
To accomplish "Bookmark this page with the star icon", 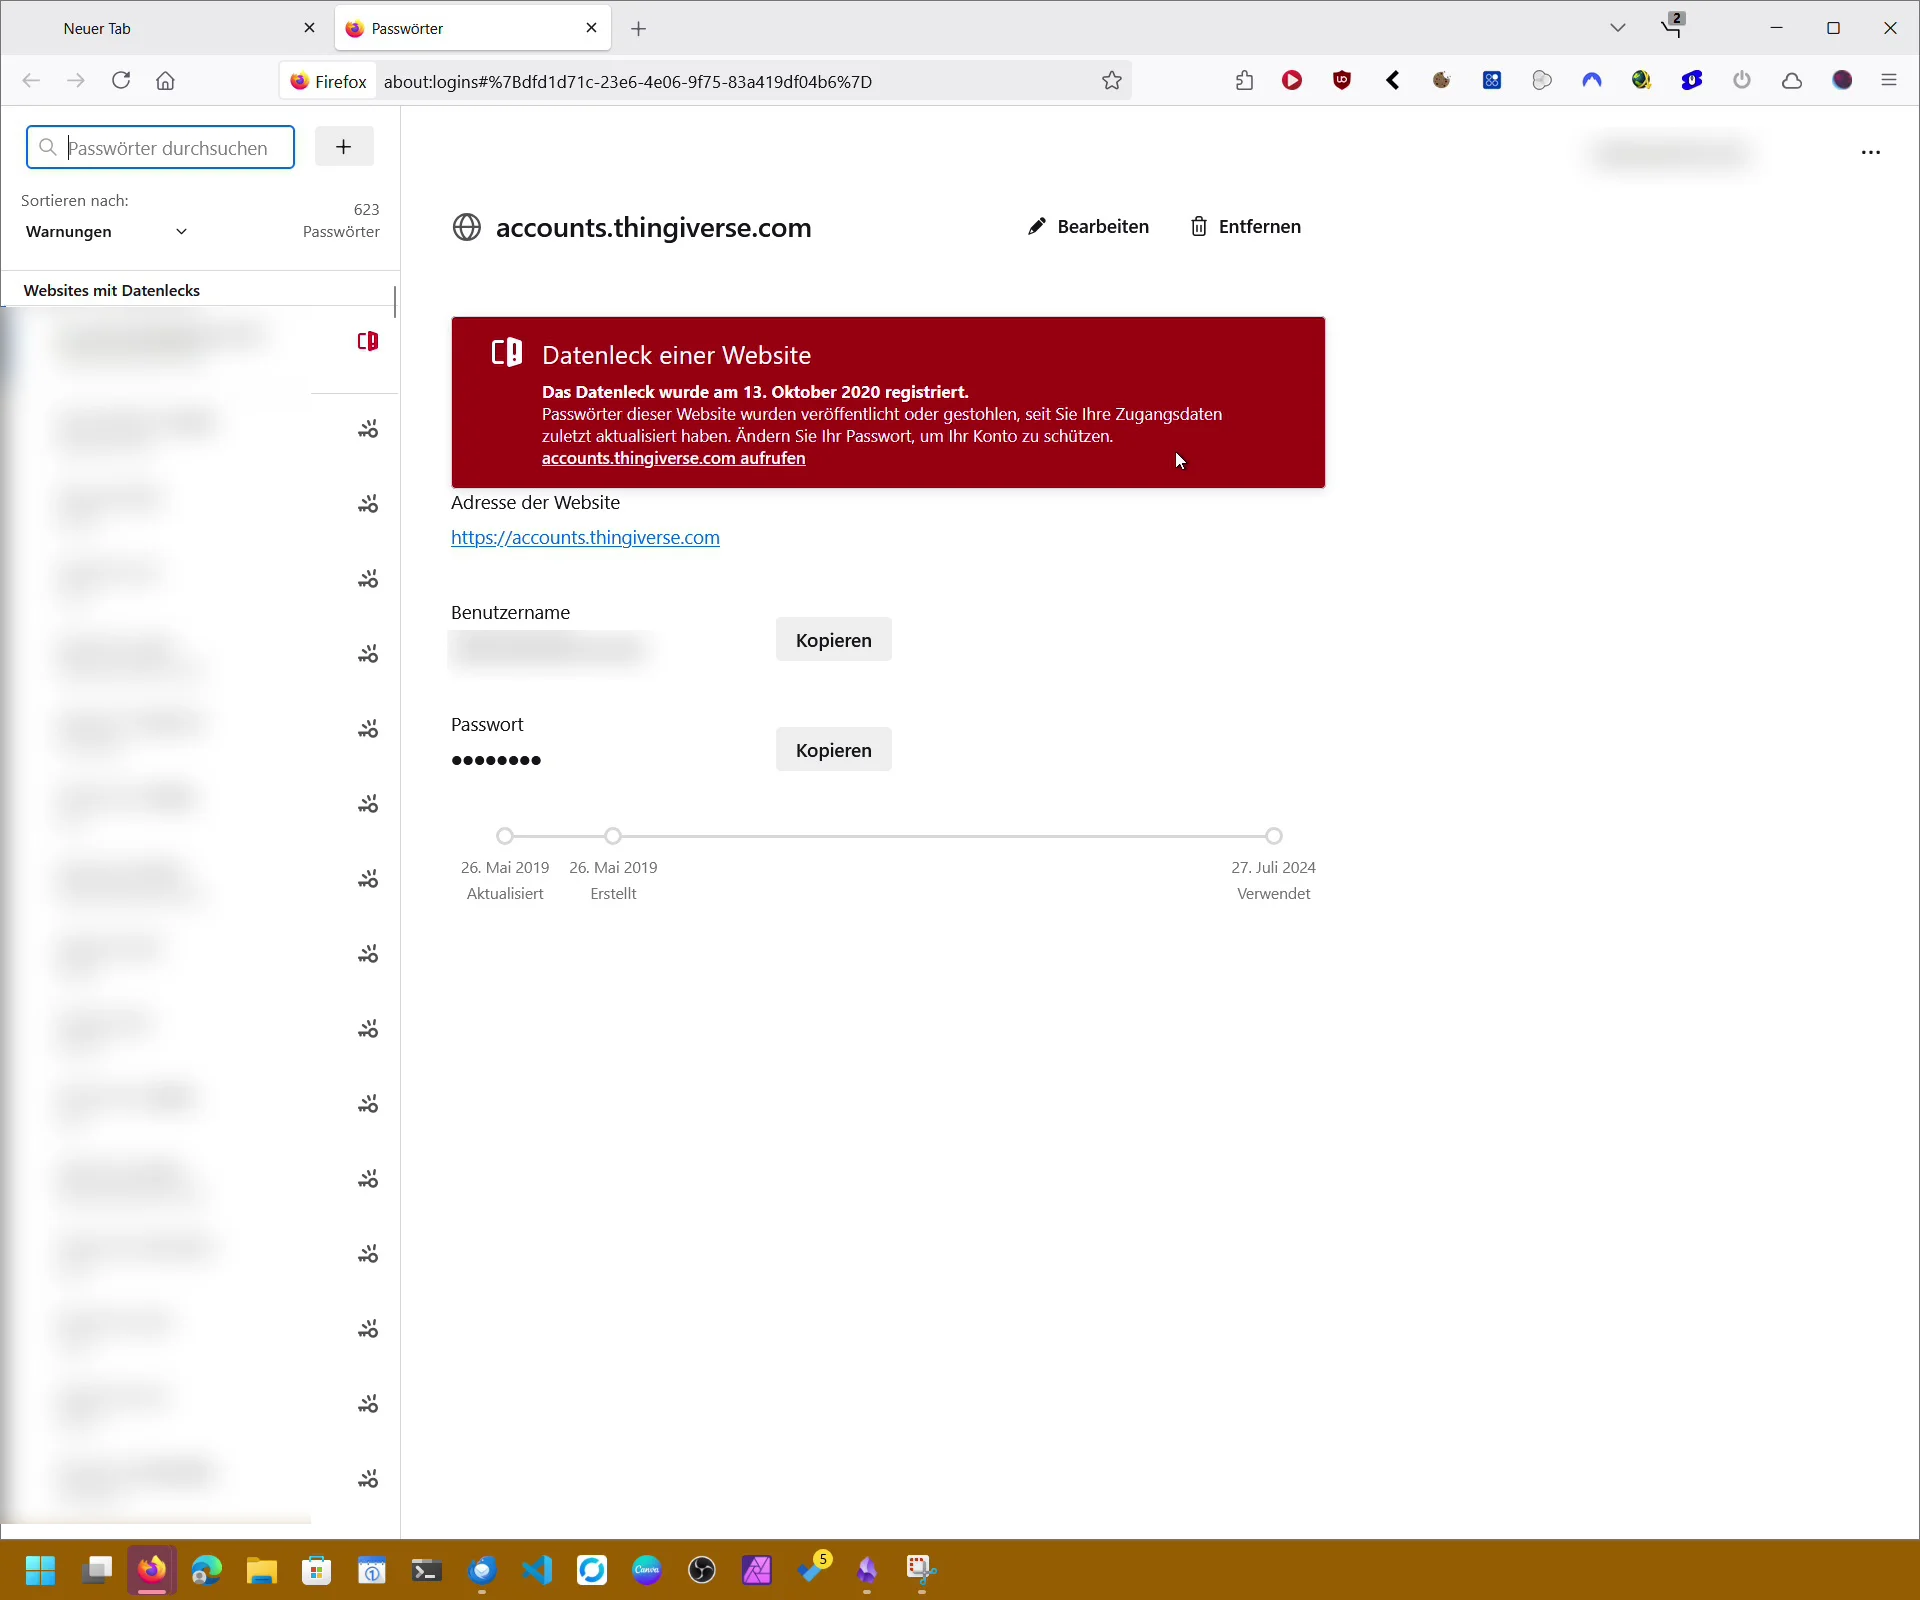I will point(1112,81).
